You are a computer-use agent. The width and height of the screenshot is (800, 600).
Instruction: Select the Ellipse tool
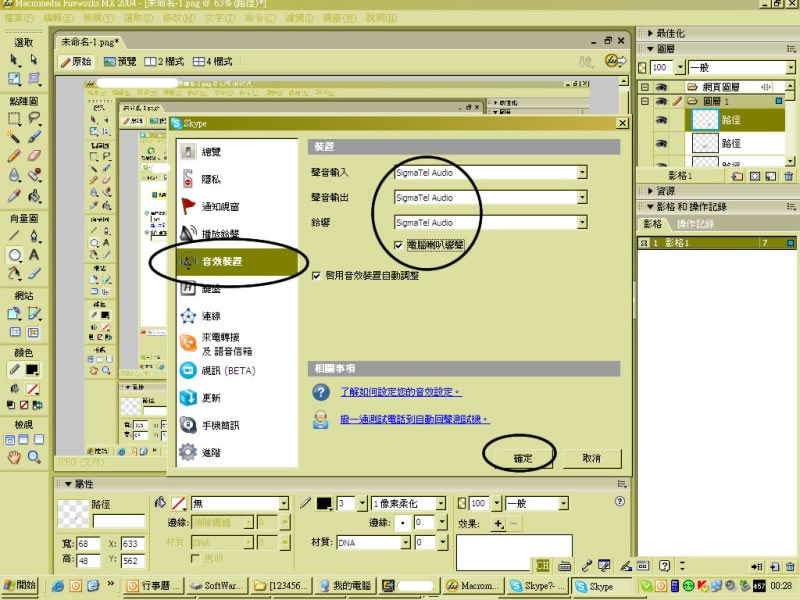(x=14, y=255)
